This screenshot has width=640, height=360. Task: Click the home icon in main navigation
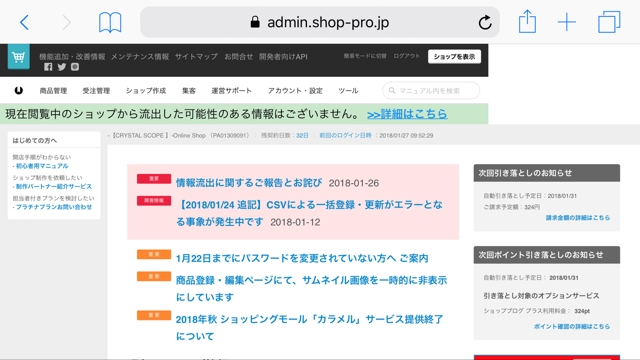19,91
